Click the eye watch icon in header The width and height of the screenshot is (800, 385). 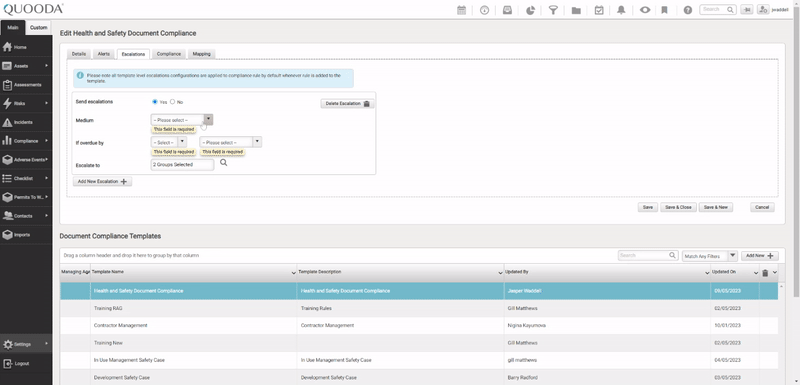click(645, 10)
